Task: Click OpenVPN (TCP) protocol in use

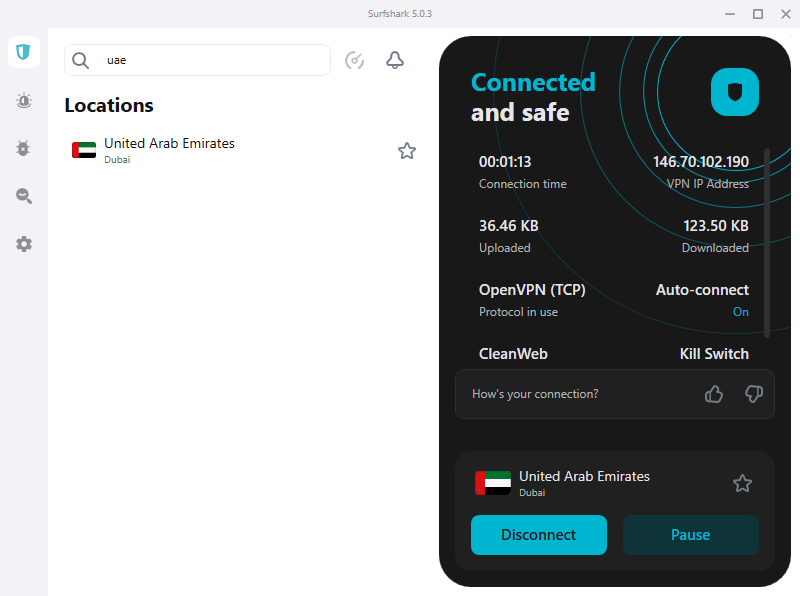Action: (x=532, y=290)
